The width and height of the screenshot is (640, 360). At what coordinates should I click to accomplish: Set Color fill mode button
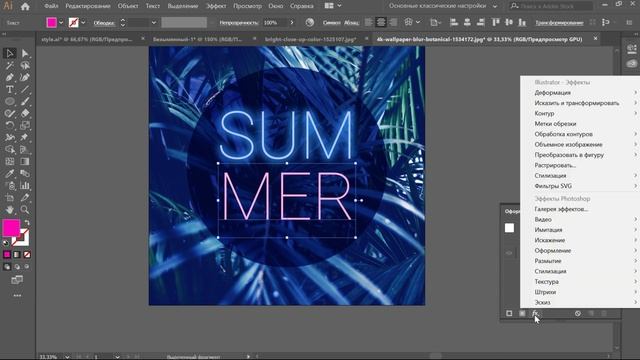click(x=7, y=254)
